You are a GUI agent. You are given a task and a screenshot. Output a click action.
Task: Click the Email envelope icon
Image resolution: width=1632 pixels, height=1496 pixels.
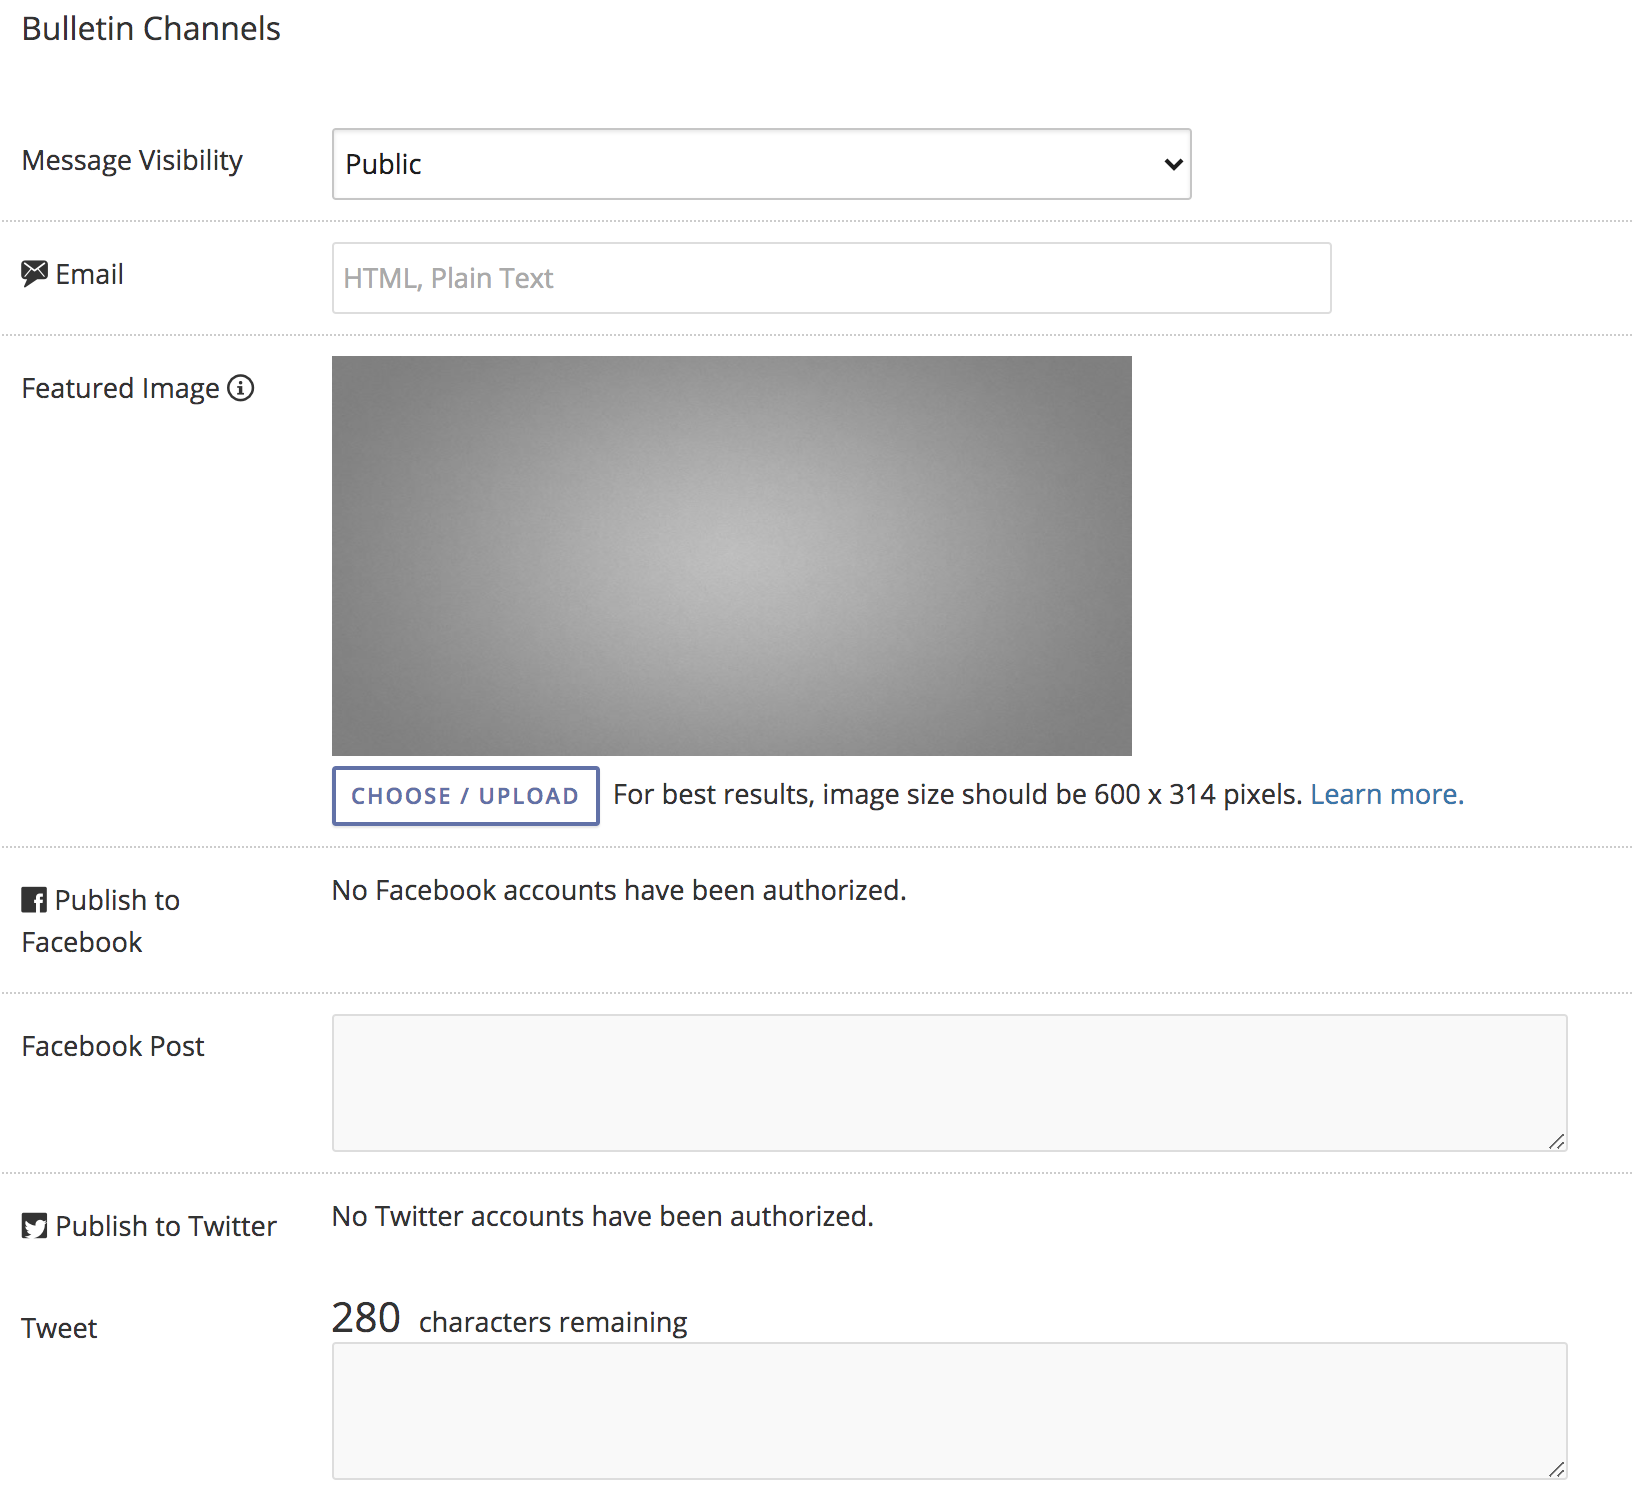35,272
